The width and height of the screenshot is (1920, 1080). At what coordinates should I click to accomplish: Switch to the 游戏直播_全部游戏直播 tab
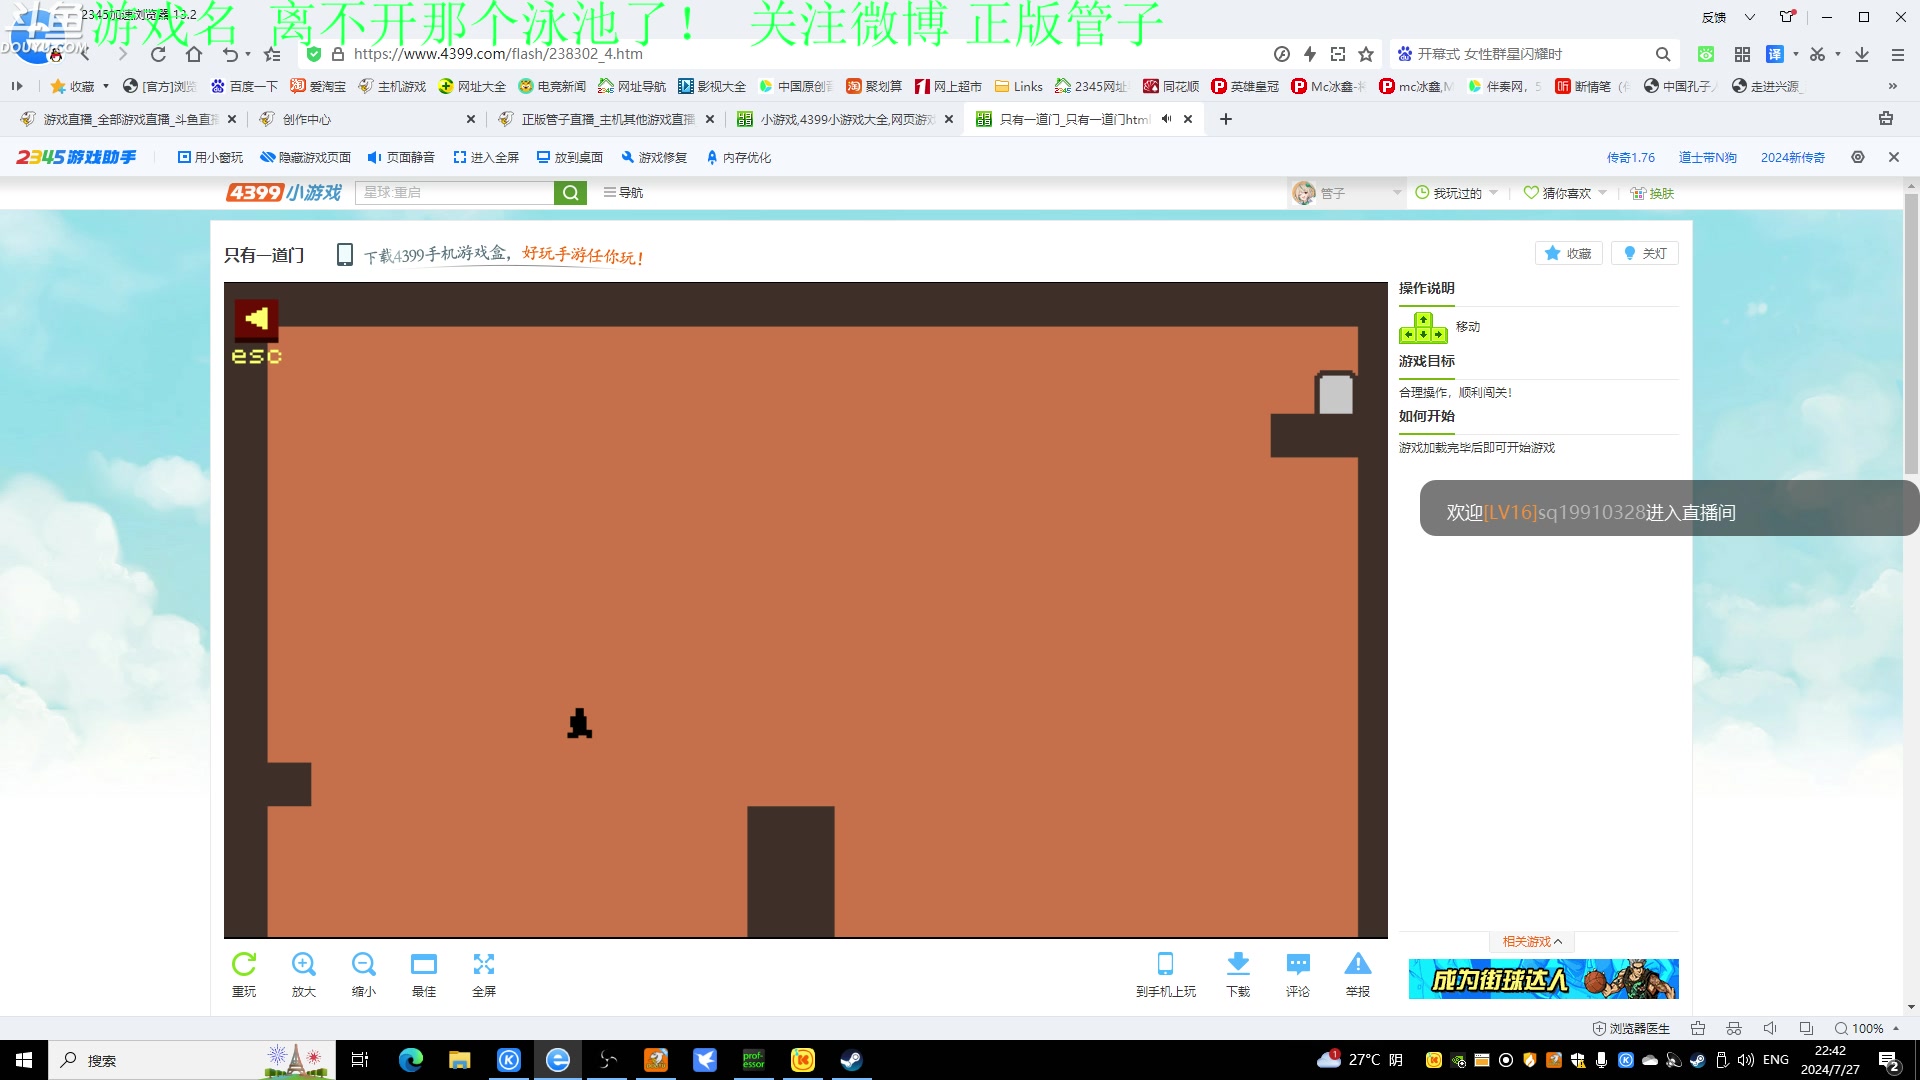point(127,119)
